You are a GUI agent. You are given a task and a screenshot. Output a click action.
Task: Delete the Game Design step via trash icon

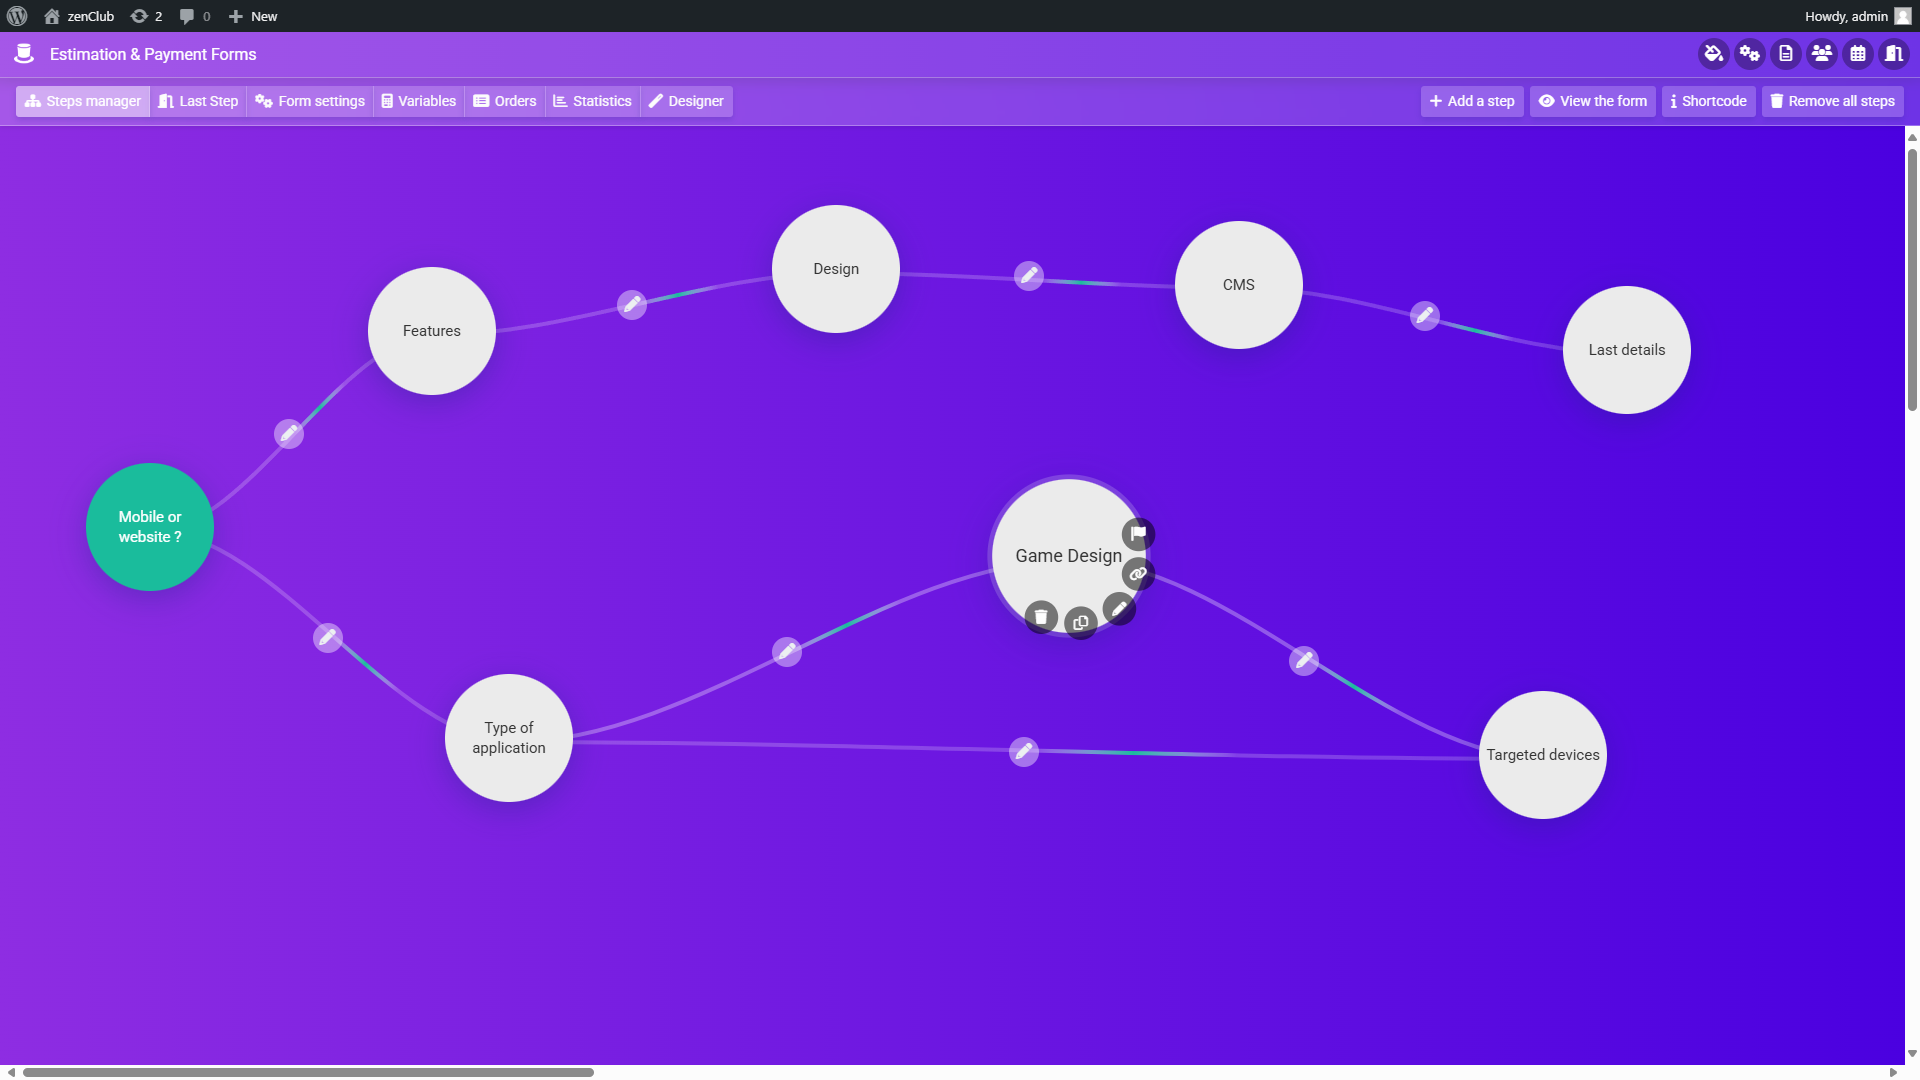click(x=1041, y=617)
